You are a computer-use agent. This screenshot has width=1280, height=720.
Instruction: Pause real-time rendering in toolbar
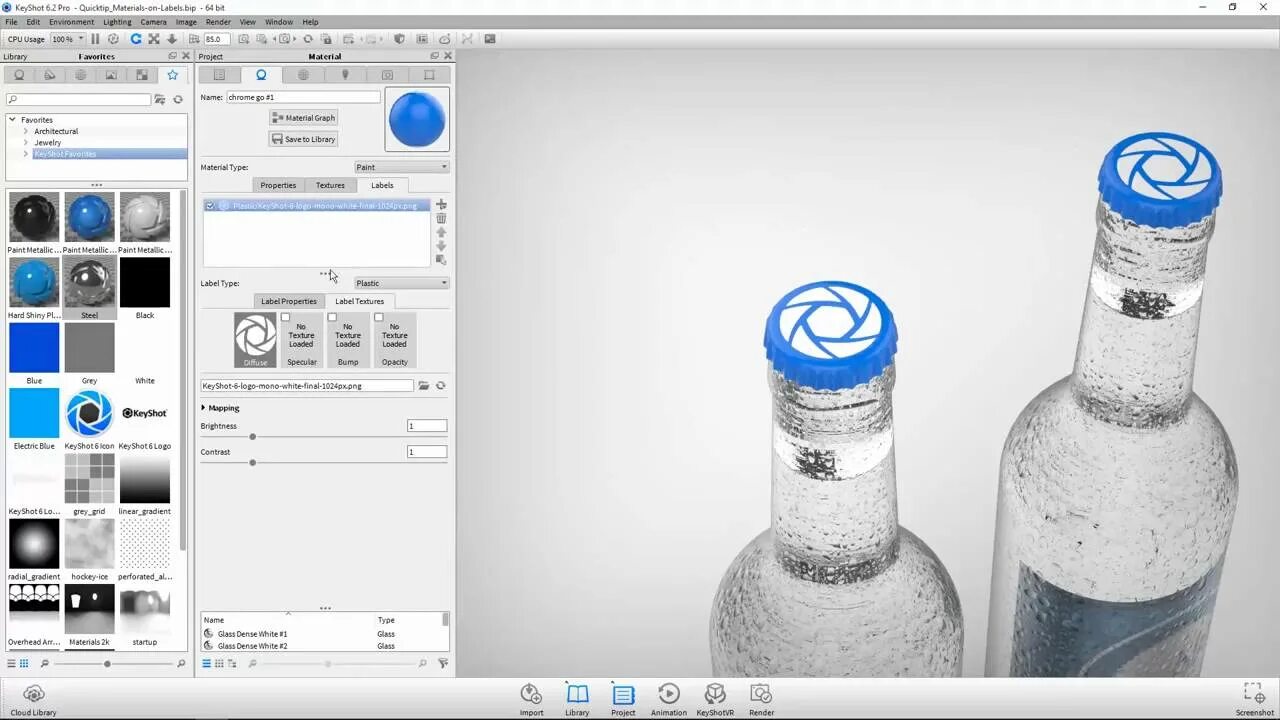(95, 39)
